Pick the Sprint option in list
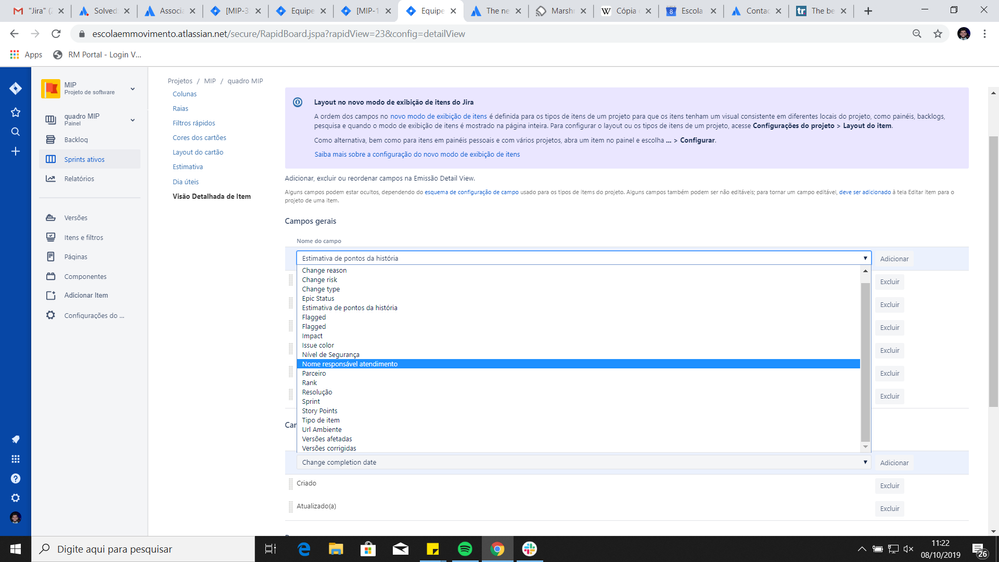The height and width of the screenshot is (562, 999). pos(579,401)
